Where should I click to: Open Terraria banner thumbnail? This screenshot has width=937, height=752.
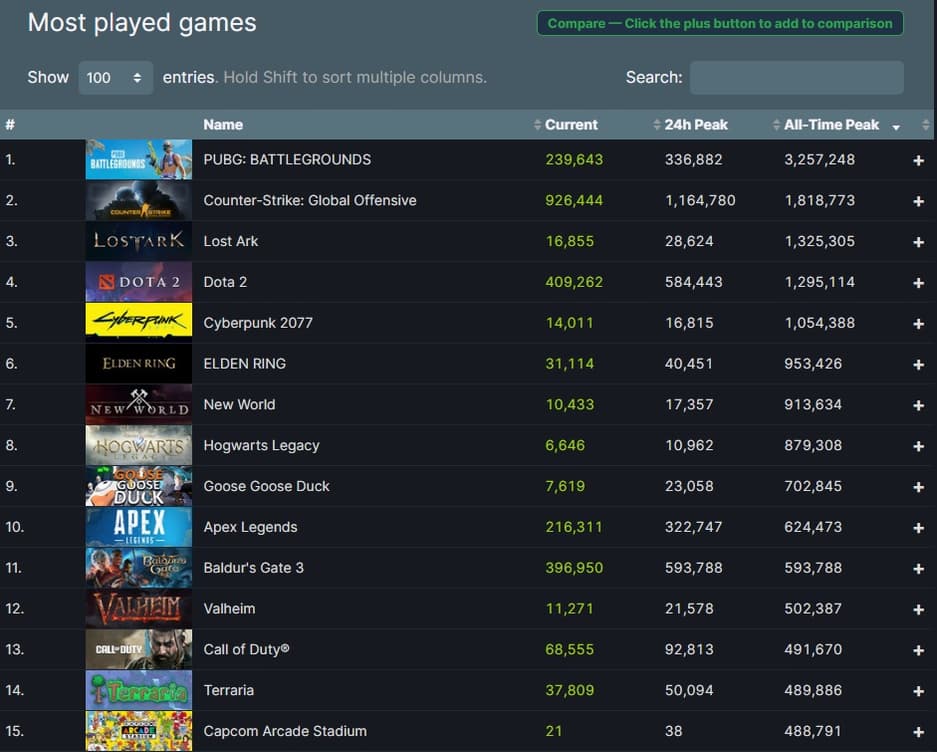click(139, 690)
